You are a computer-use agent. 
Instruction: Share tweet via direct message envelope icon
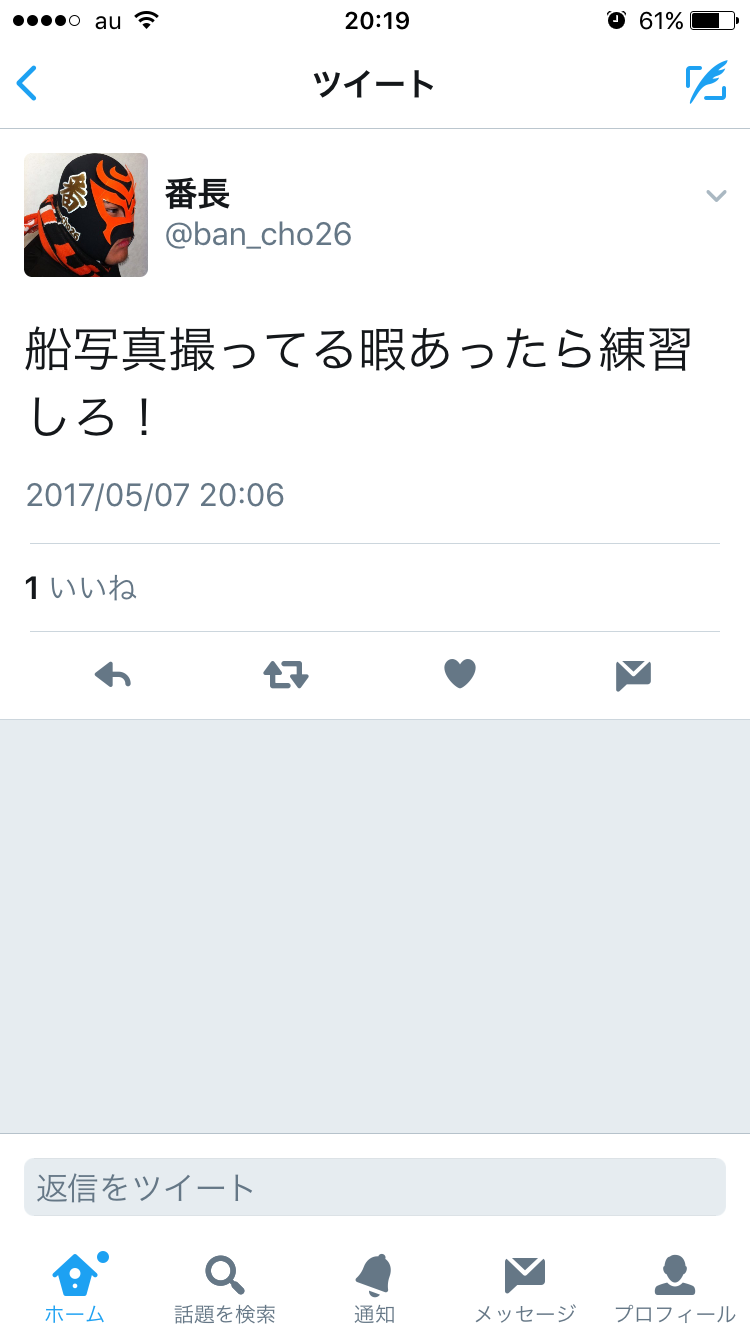click(633, 677)
